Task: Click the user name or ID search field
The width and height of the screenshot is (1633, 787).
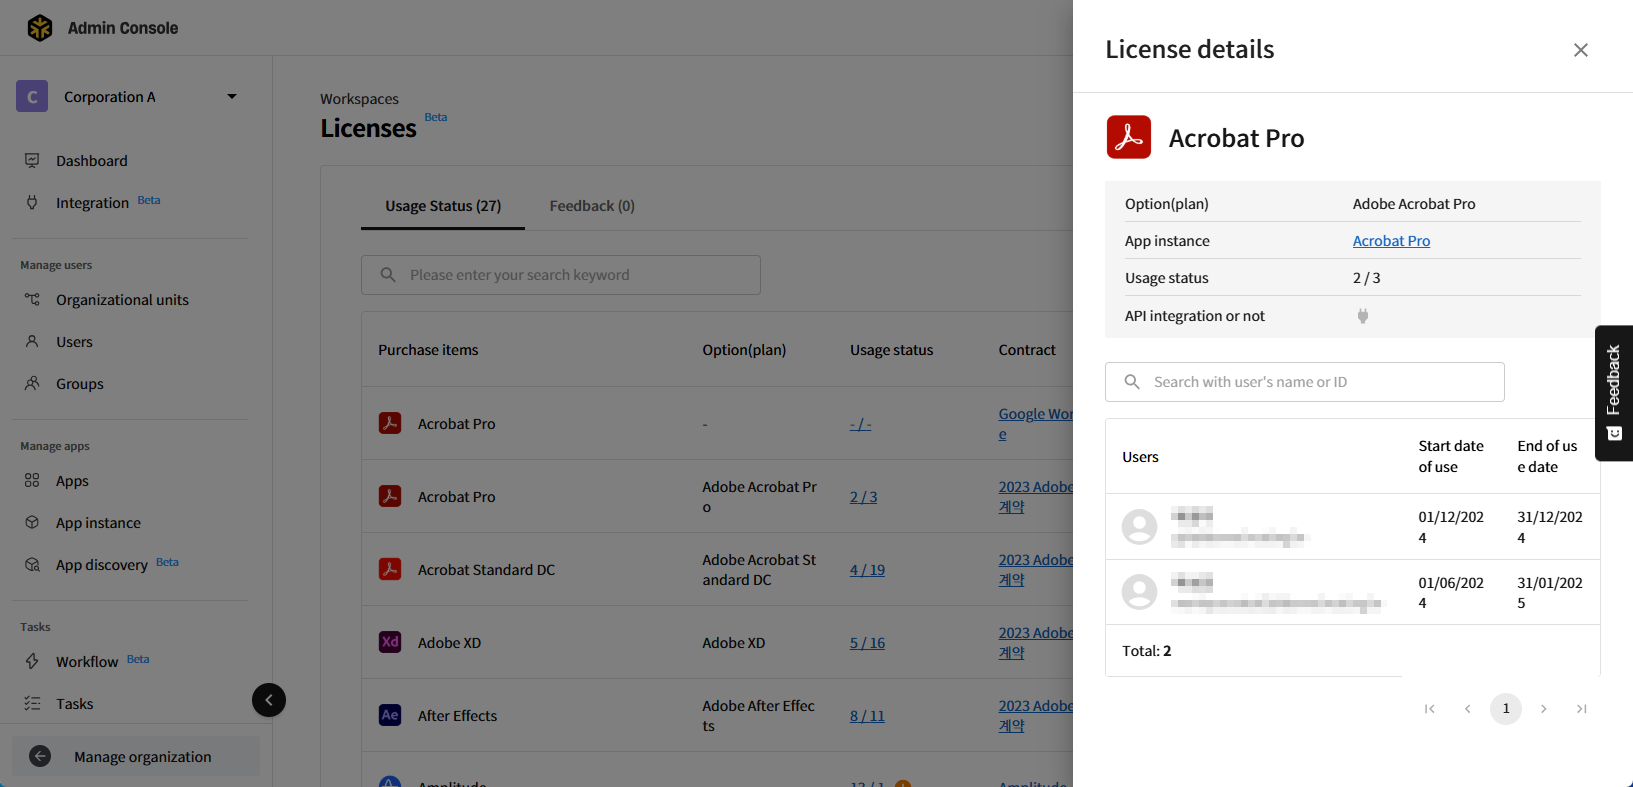Action: [x=1305, y=382]
